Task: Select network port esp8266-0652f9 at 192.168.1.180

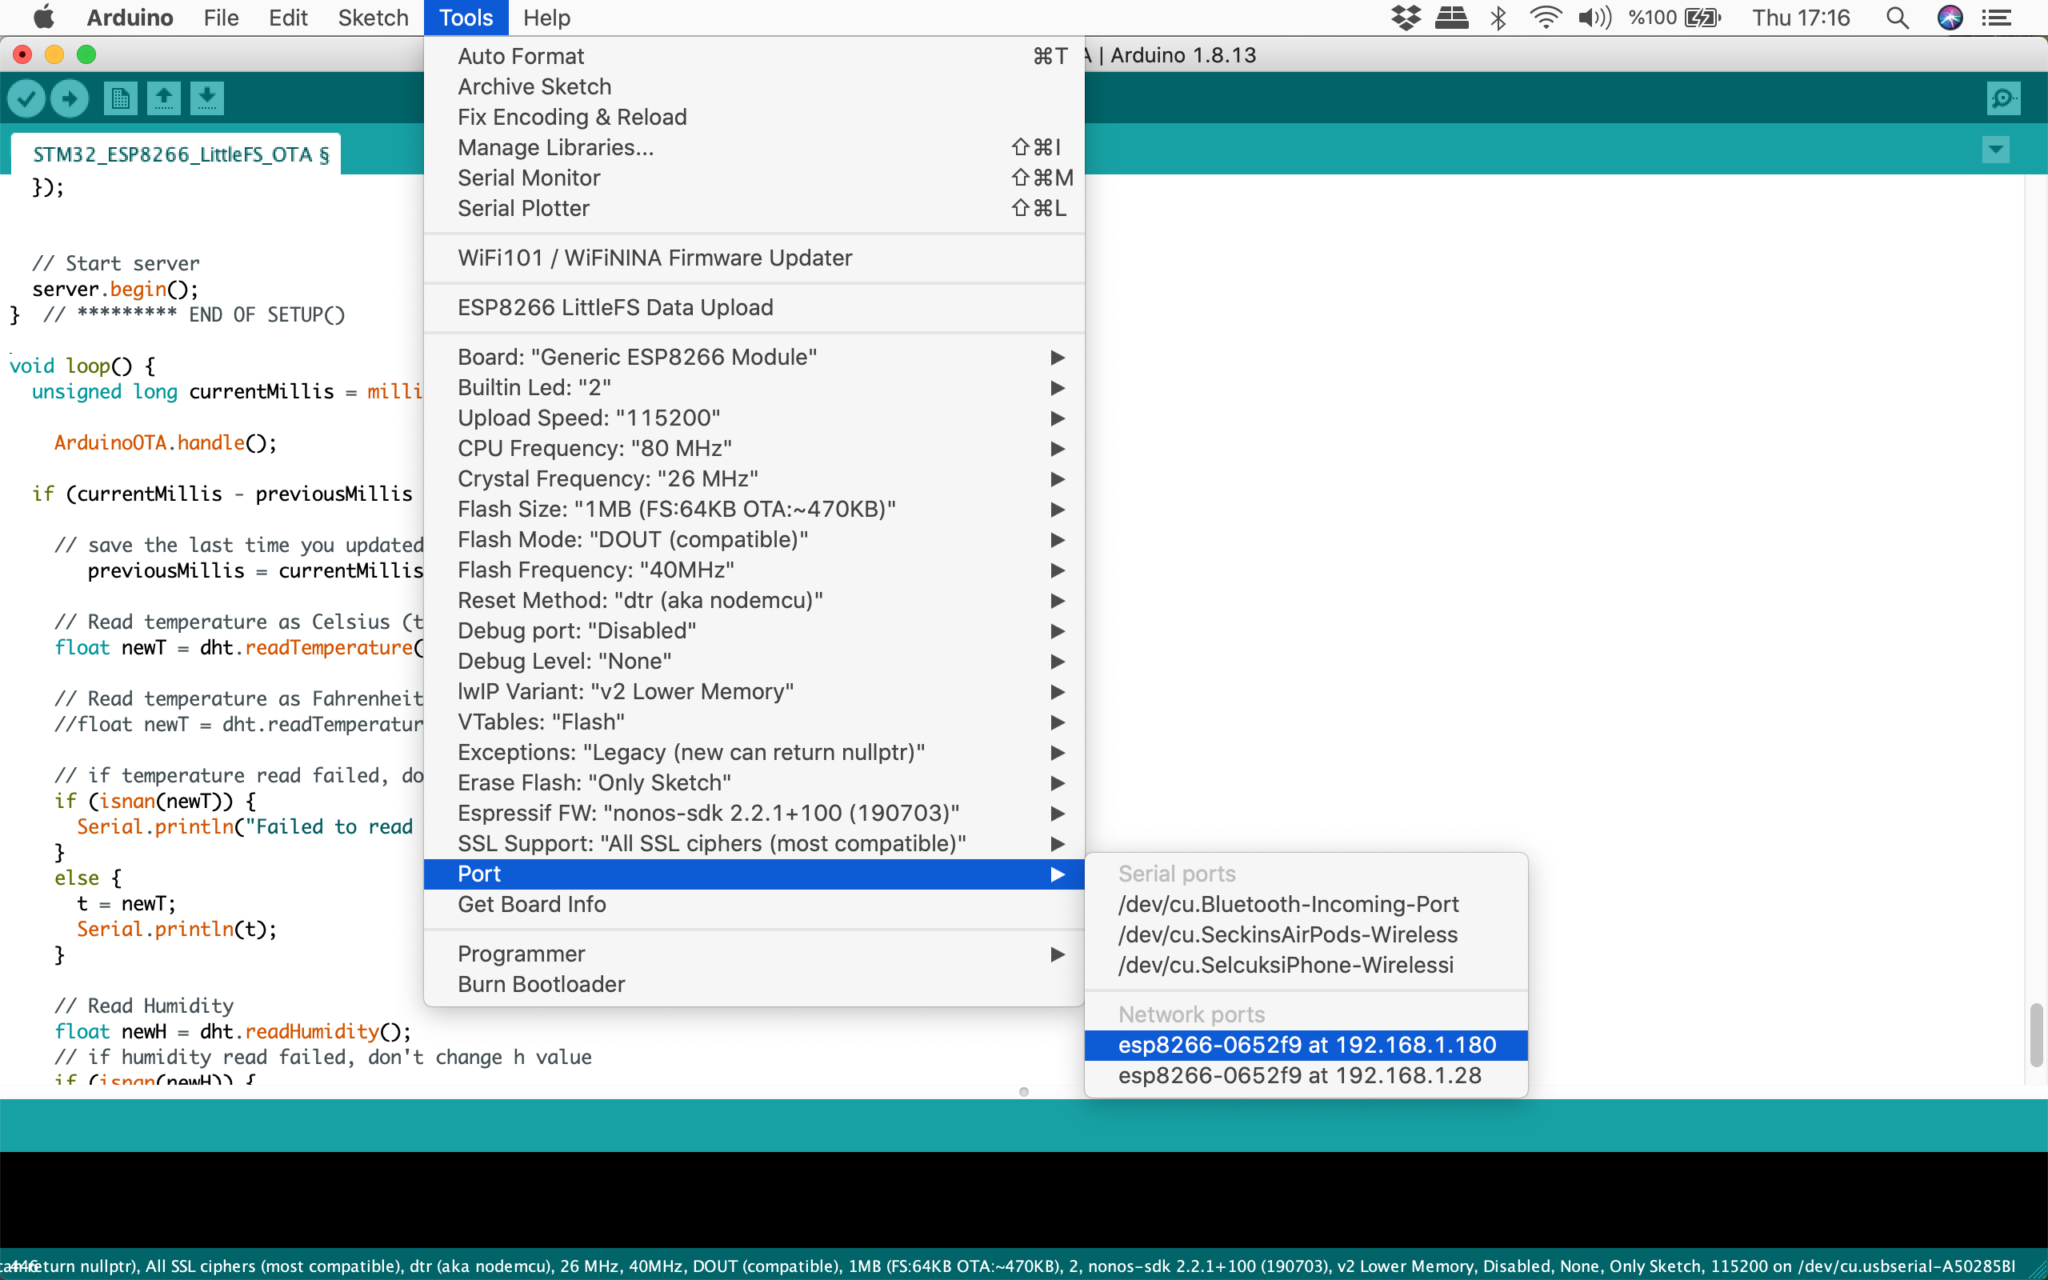Action: 1306,1045
